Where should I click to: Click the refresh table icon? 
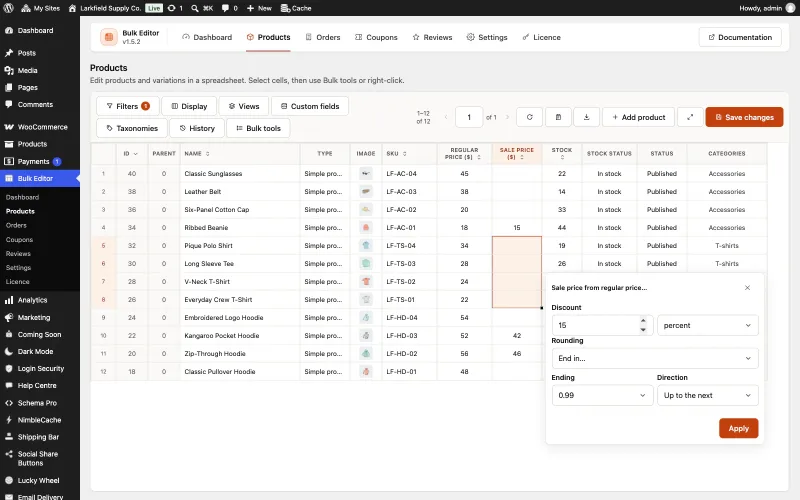tap(529, 117)
